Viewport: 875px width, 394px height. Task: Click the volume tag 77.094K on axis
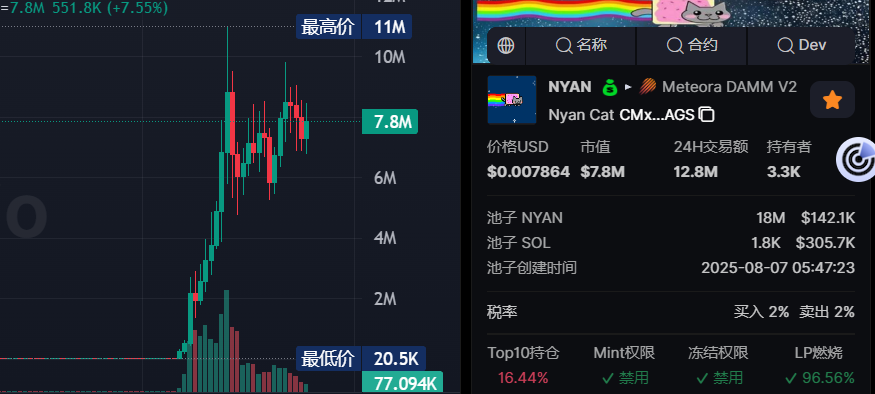click(402, 383)
